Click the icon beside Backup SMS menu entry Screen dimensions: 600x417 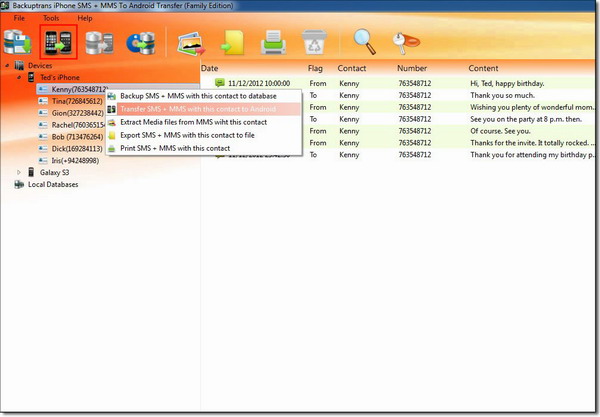[111, 96]
